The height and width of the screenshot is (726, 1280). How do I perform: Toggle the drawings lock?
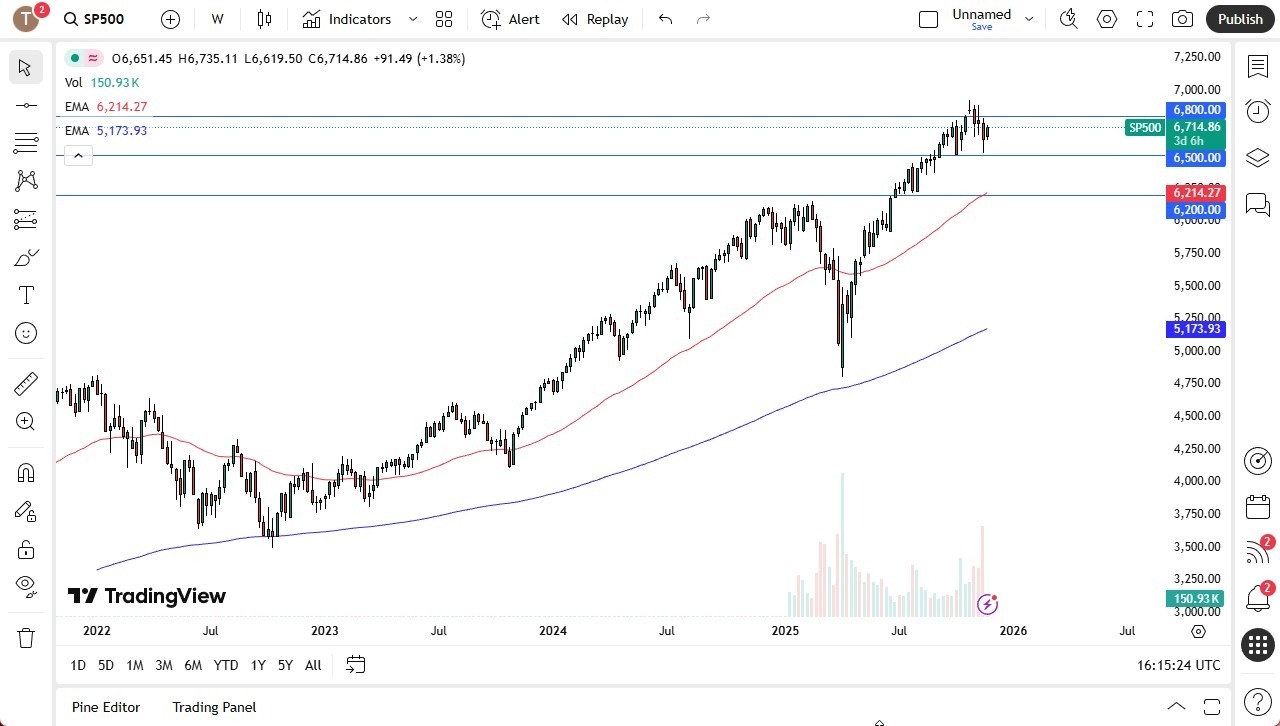tap(25, 549)
